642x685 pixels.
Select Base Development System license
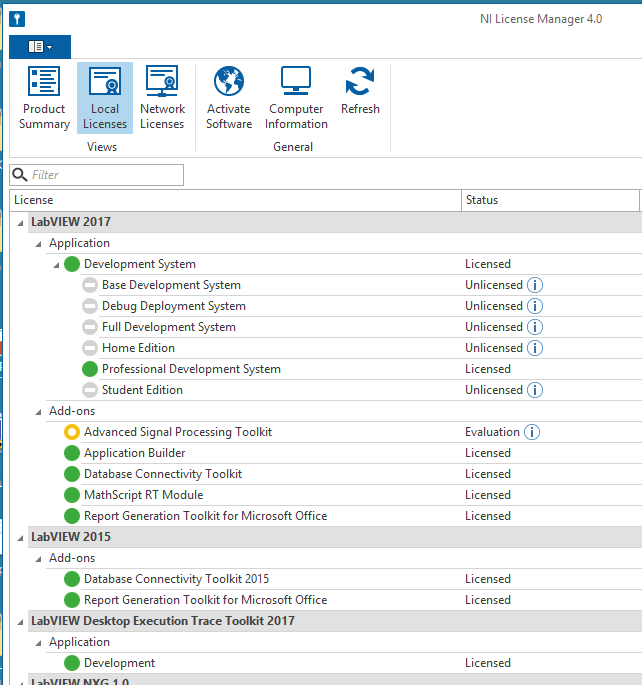tap(171, 285)
